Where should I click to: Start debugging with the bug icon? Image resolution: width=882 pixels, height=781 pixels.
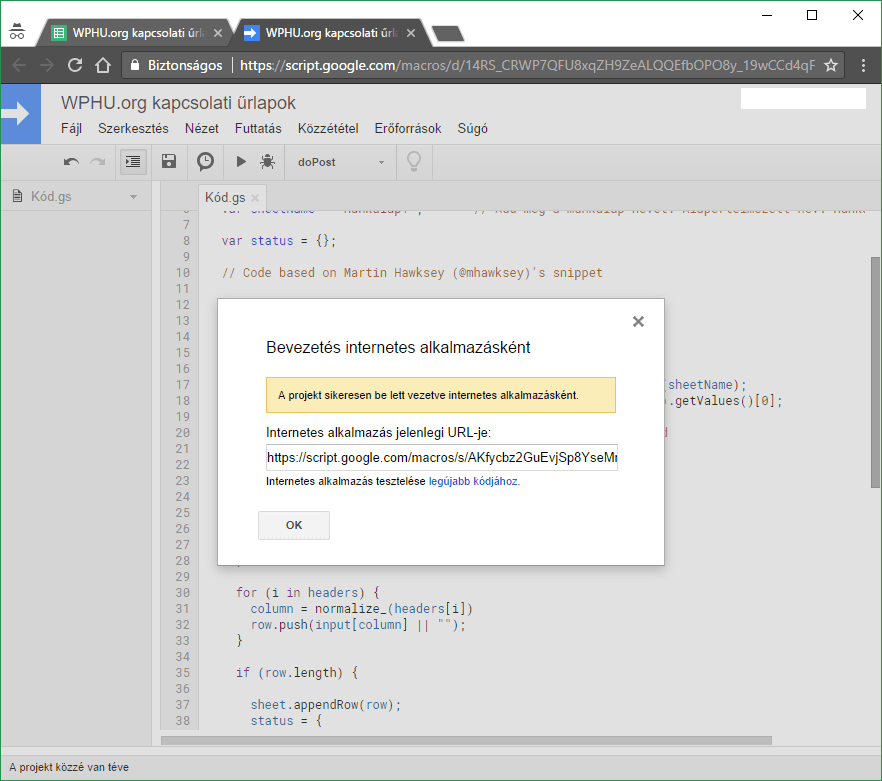coord(267,161)
